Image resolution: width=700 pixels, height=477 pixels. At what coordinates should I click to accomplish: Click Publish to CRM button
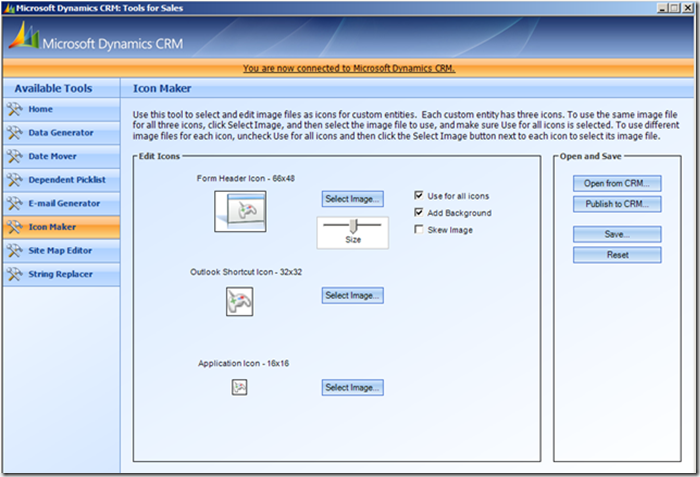coord(617,204)
